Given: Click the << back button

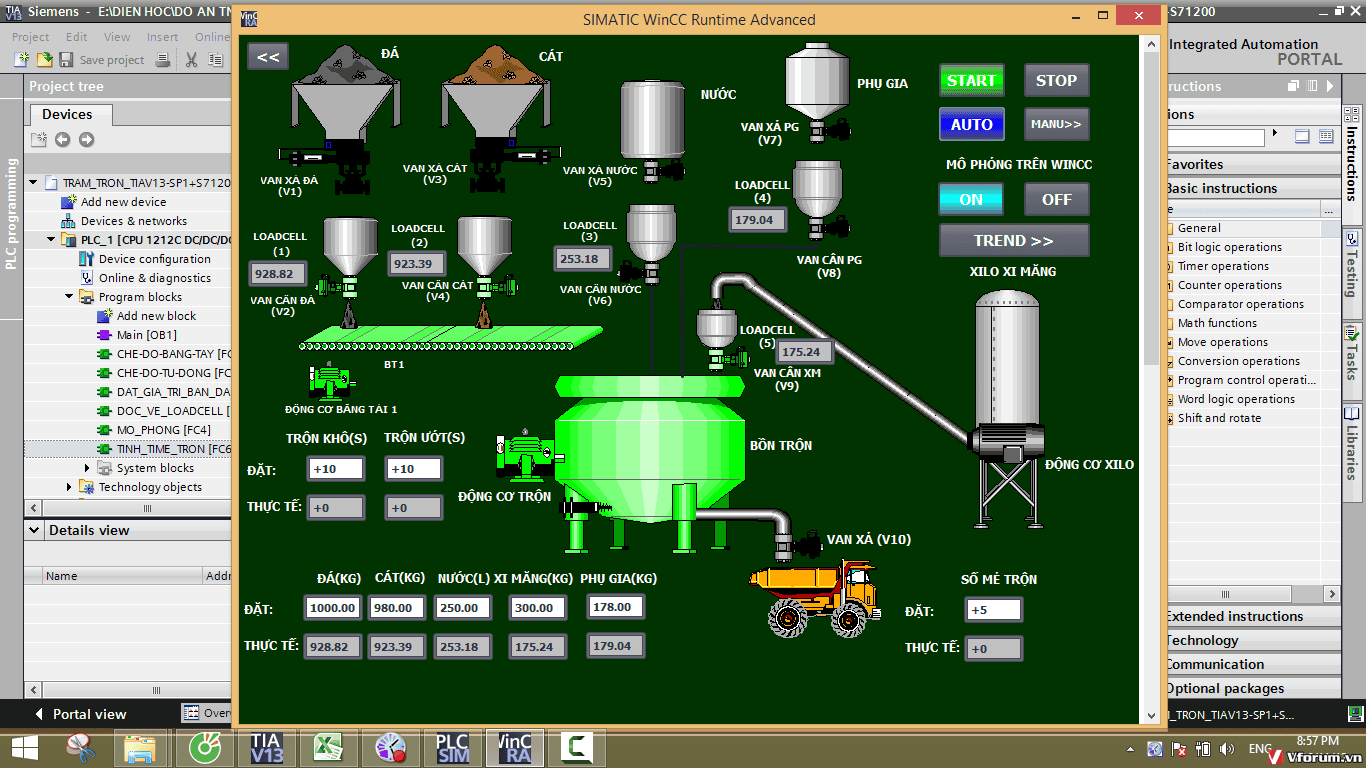Looking at the screenshot, I should [268, 57].
